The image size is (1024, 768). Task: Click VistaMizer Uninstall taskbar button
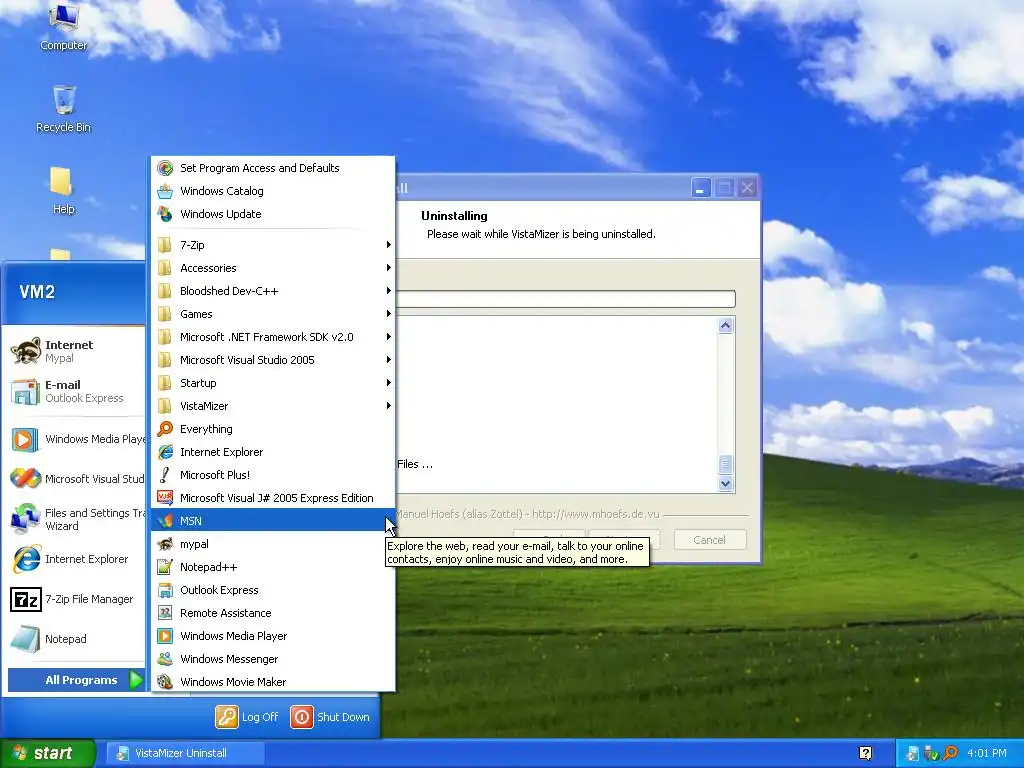185,753
